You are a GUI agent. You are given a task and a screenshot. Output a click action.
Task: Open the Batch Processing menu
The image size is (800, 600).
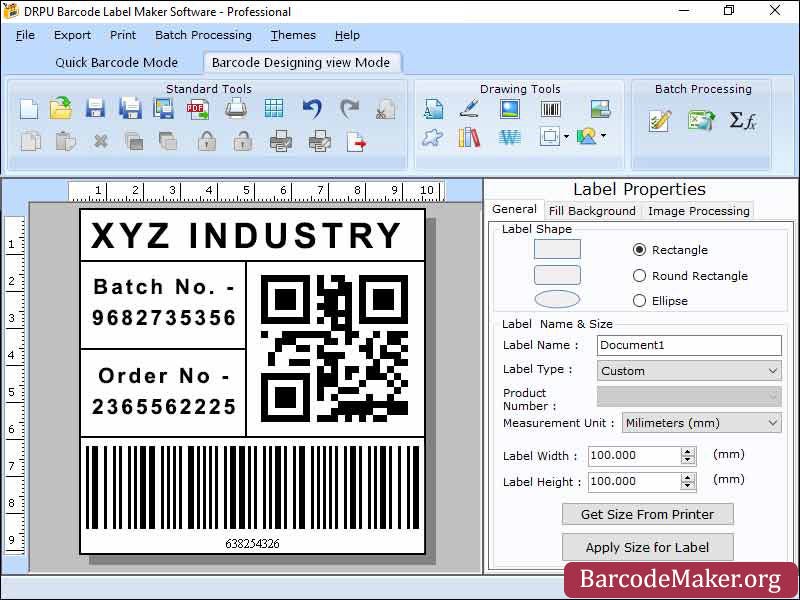point(203,35)
